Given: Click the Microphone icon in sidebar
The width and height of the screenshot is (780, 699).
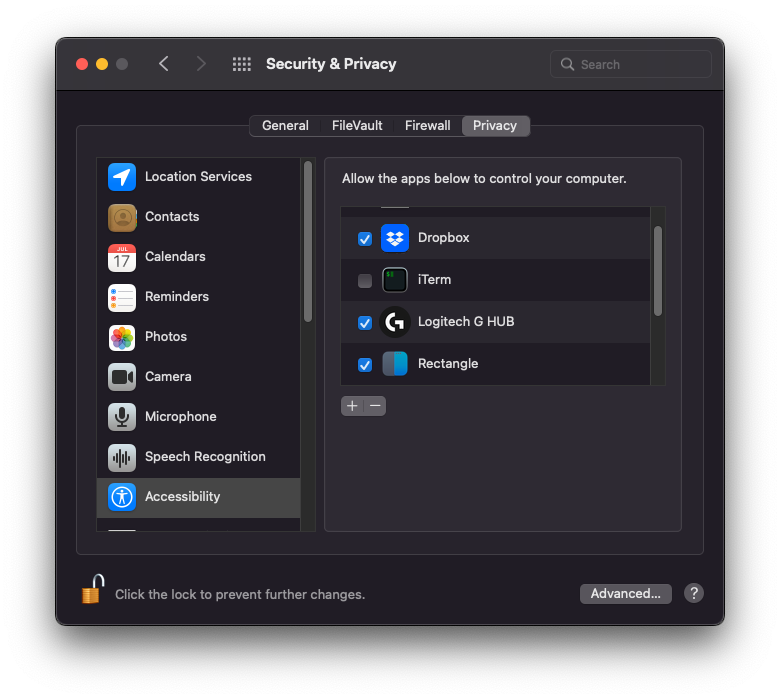Looking at the screenshot, I should (122, 417).
